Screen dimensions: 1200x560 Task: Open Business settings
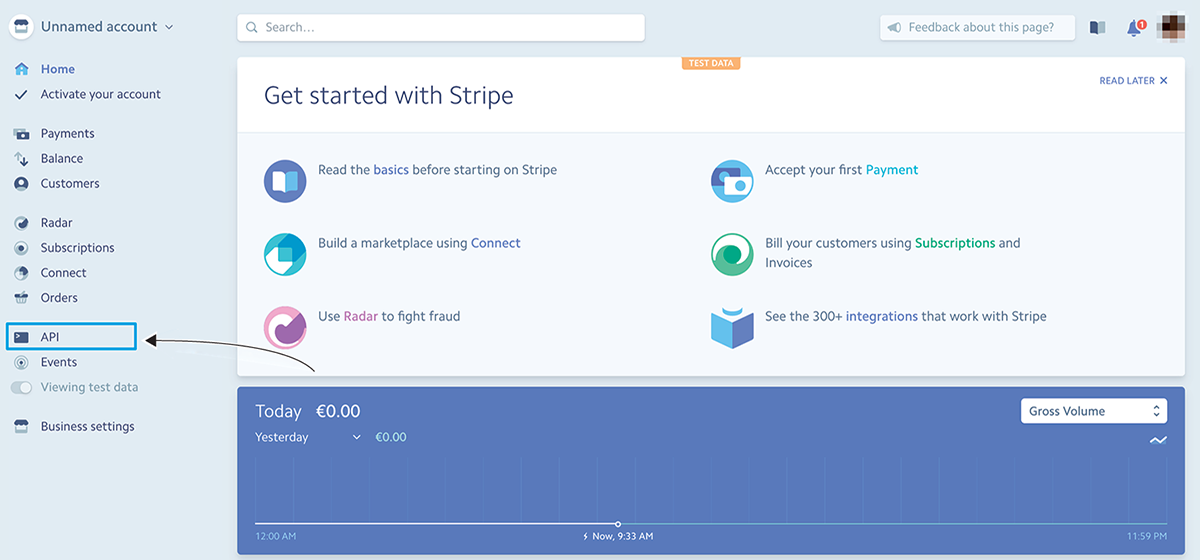pos(87,427)
